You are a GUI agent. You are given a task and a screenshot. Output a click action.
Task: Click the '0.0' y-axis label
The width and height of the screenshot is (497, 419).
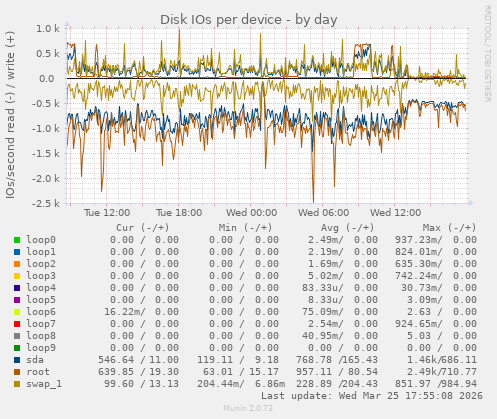click(47, 79)
